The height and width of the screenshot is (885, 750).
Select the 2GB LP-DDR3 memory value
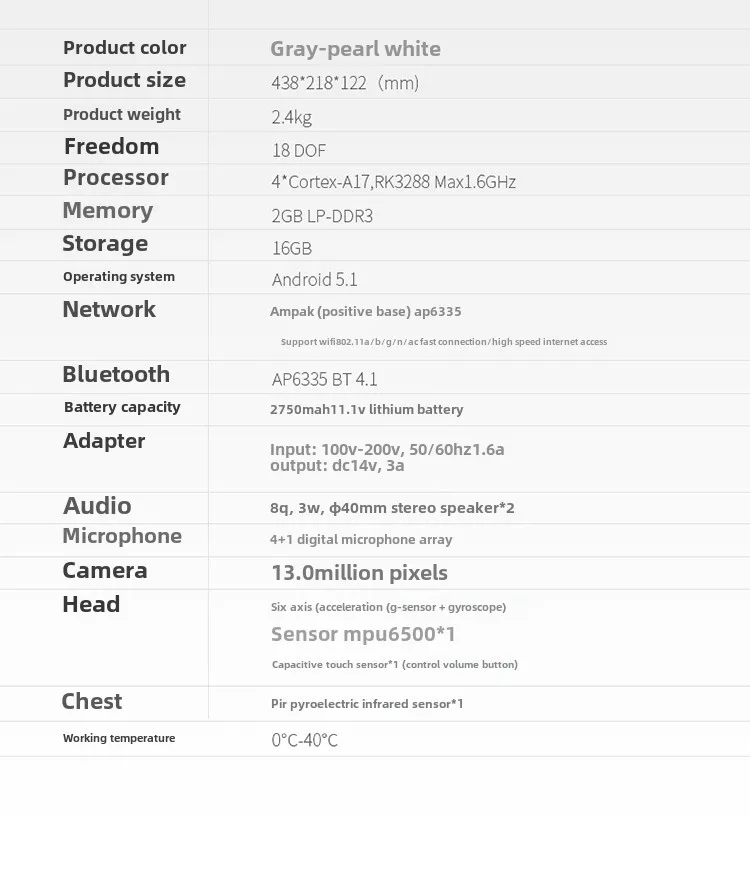tap(322, 216)
